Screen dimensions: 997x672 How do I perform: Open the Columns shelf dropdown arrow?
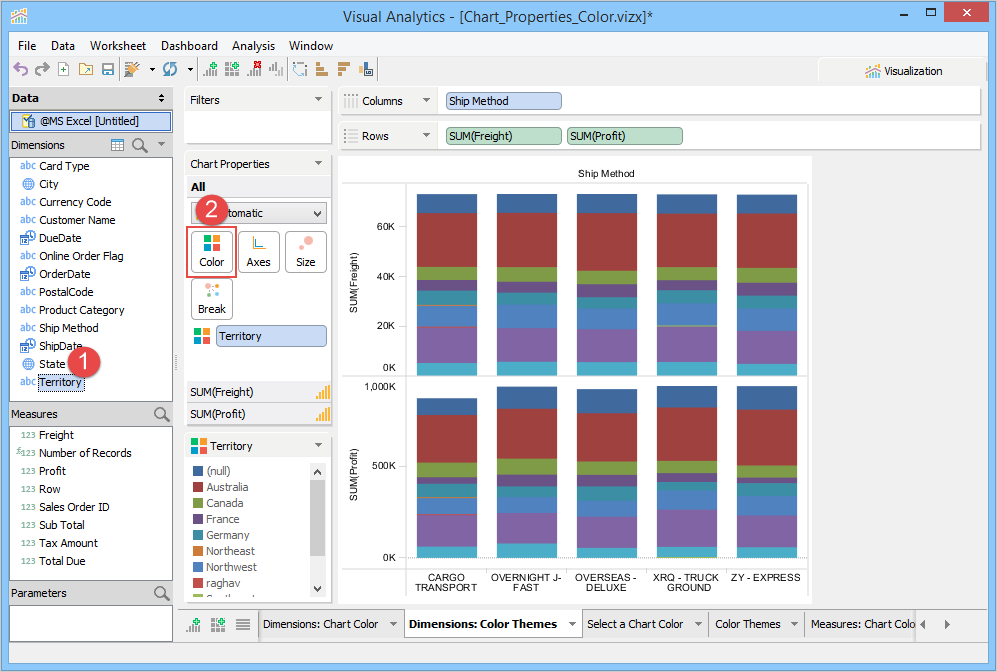[x=426, y=101]
